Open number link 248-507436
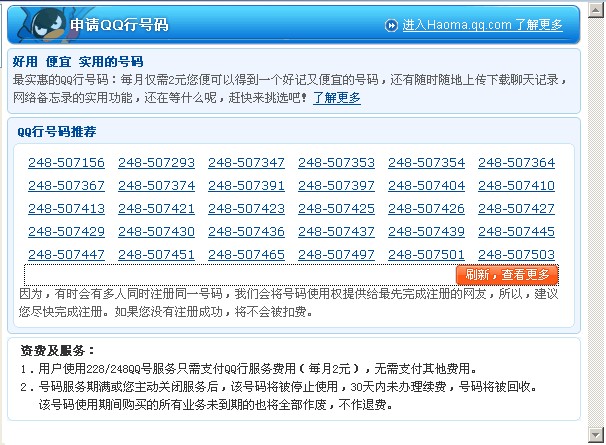This screenshot has height=445, width=606. coord(247,232)
